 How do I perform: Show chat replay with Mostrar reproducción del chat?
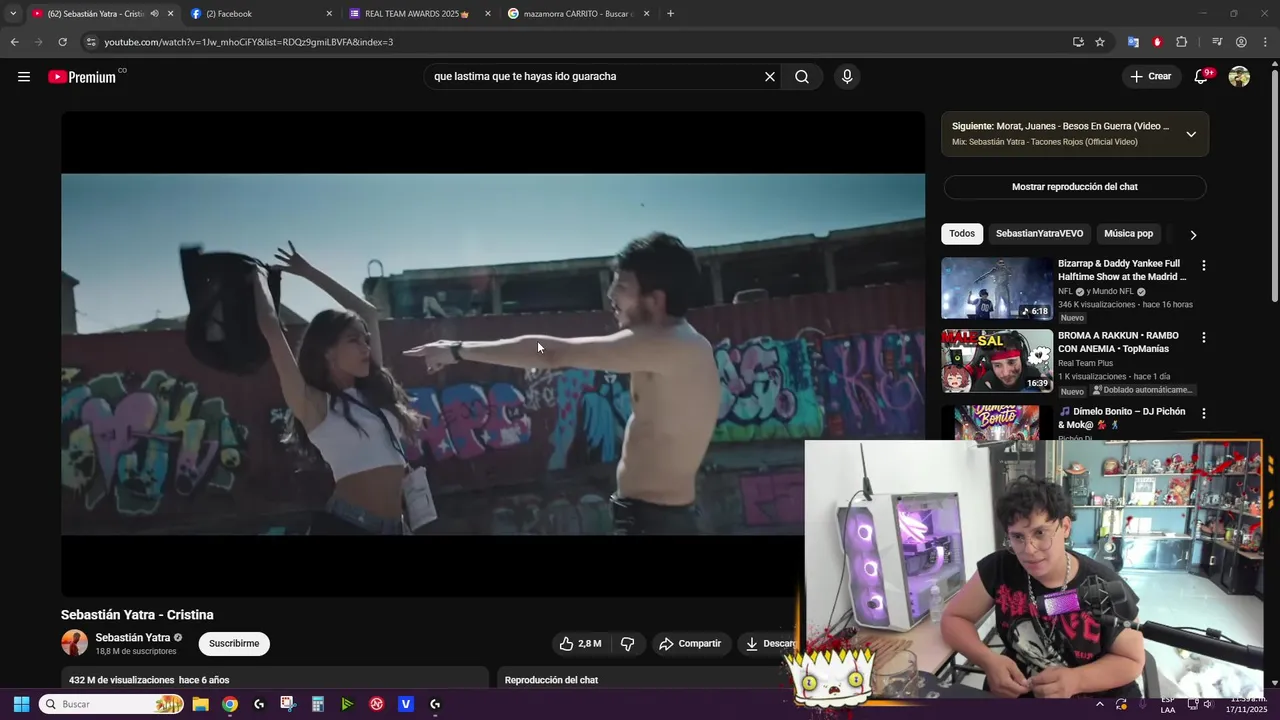1075,187
